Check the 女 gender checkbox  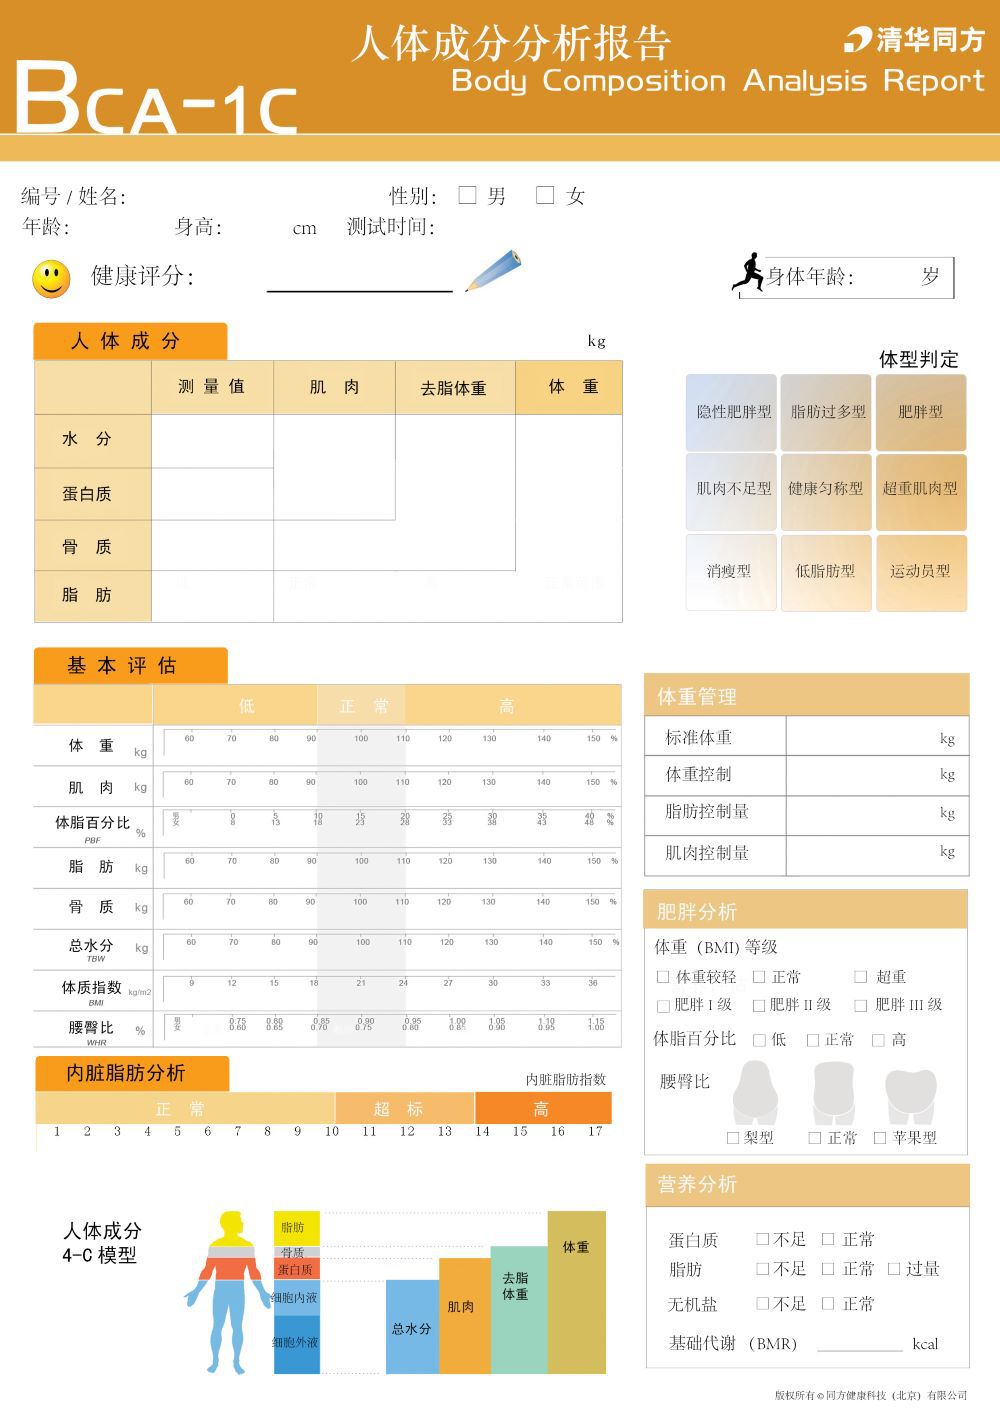[x=545, y=195]
